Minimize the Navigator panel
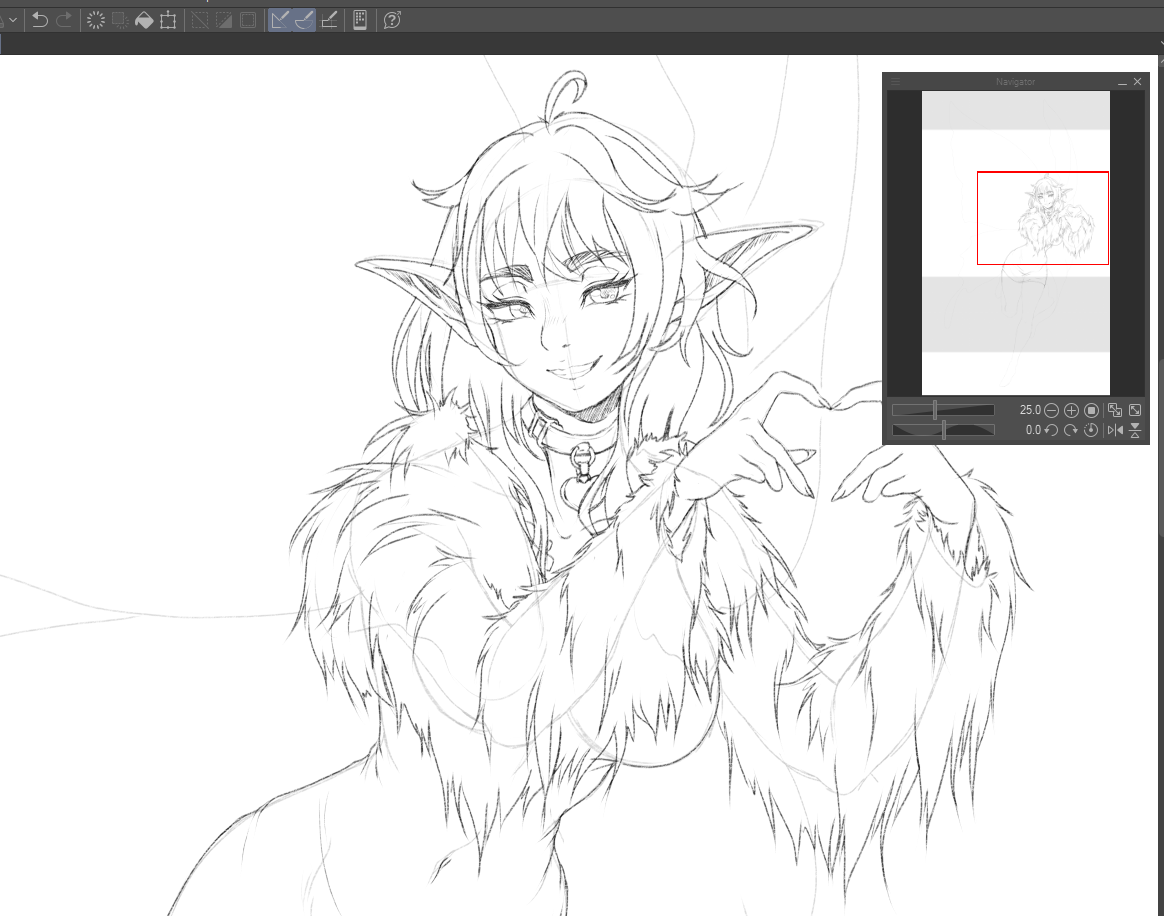This screenshot has width=1164, height=916. [1122, 82]
